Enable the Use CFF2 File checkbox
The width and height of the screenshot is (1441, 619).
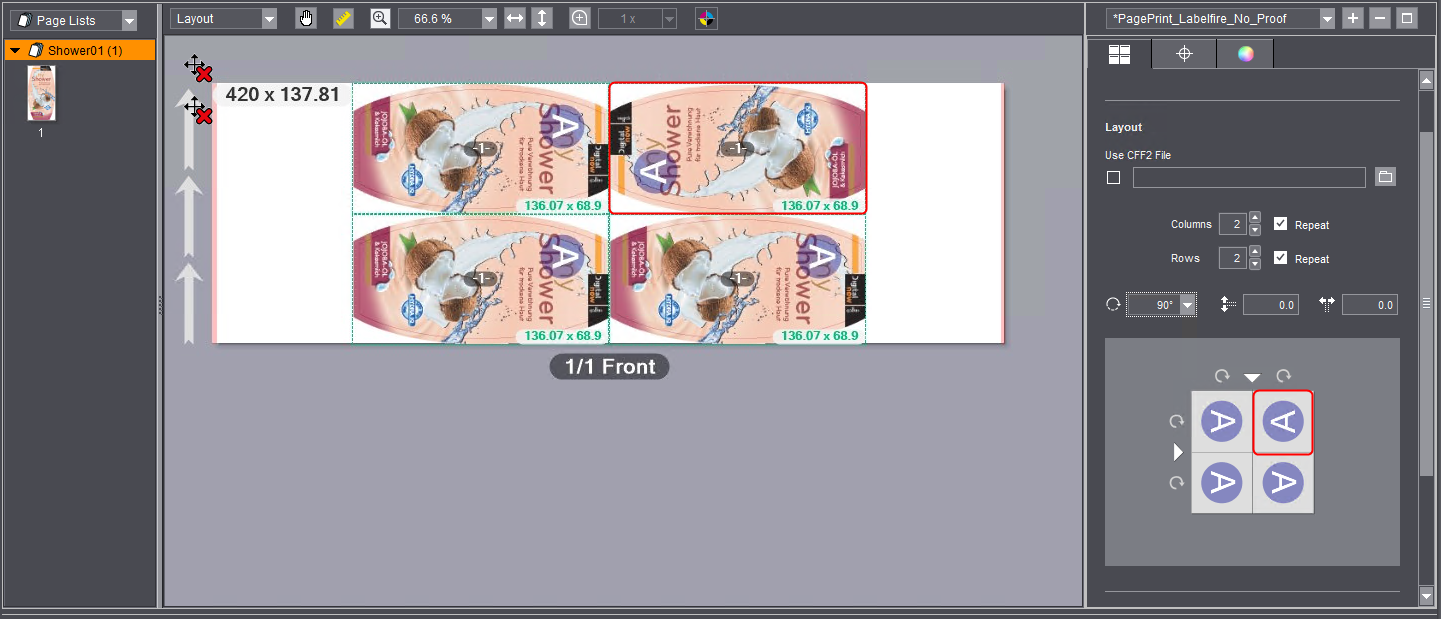tap(1113, 178)
